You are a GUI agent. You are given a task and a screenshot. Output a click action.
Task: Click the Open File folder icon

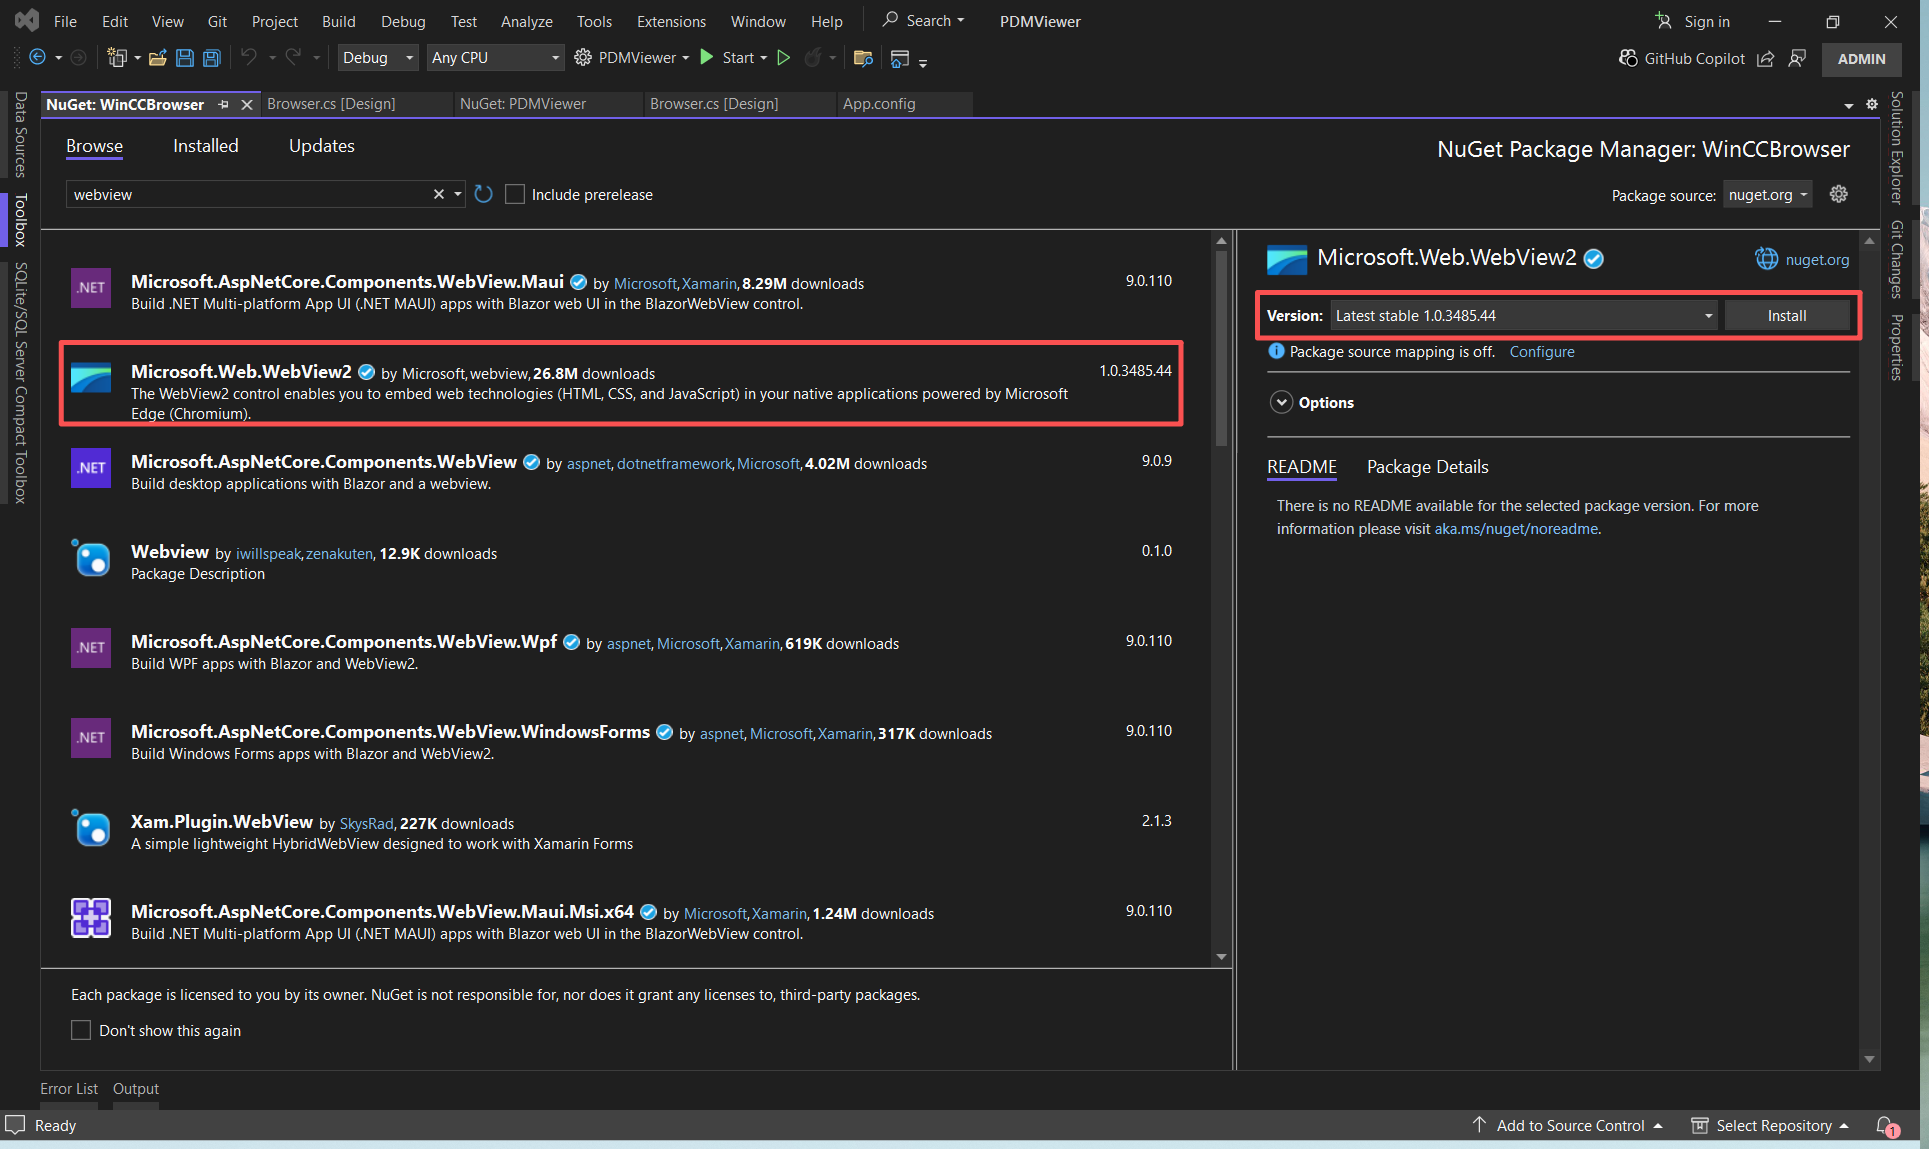[157, 58]
